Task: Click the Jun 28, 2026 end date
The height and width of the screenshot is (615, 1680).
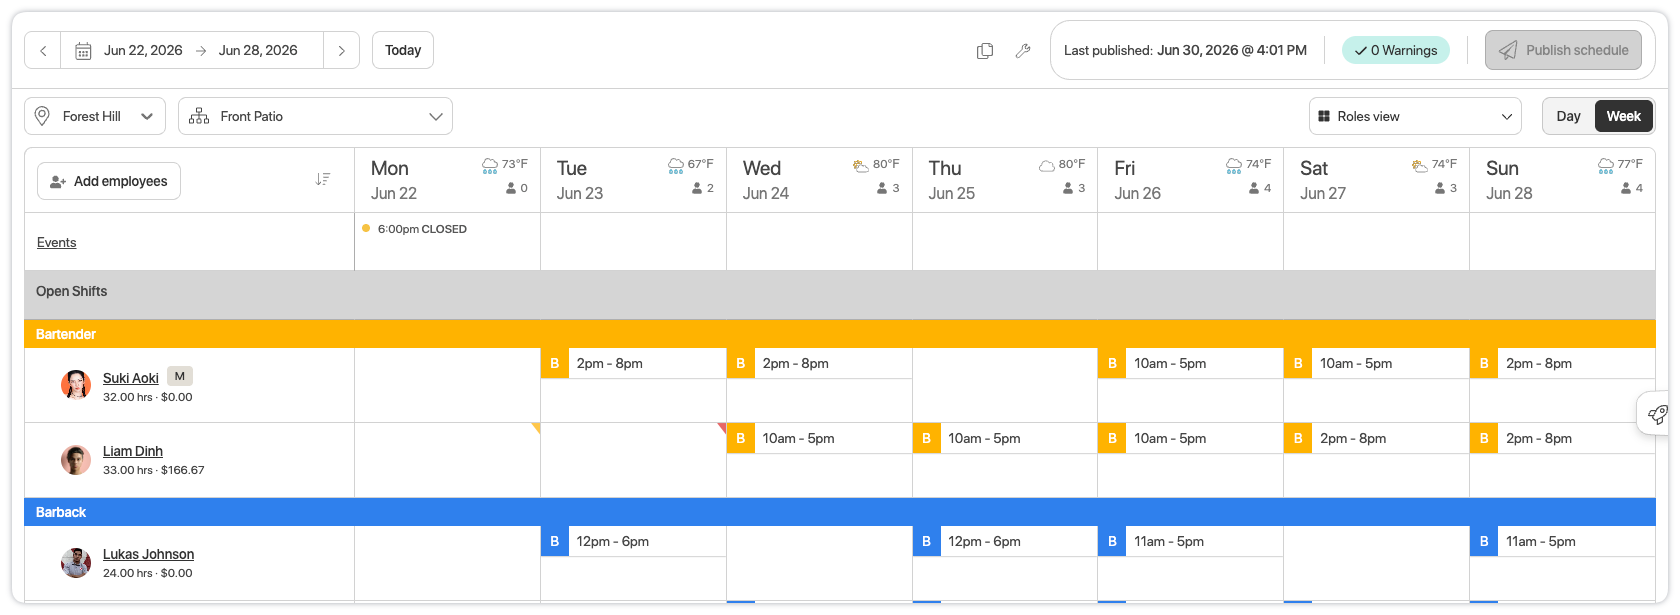Action: [258, 50]
